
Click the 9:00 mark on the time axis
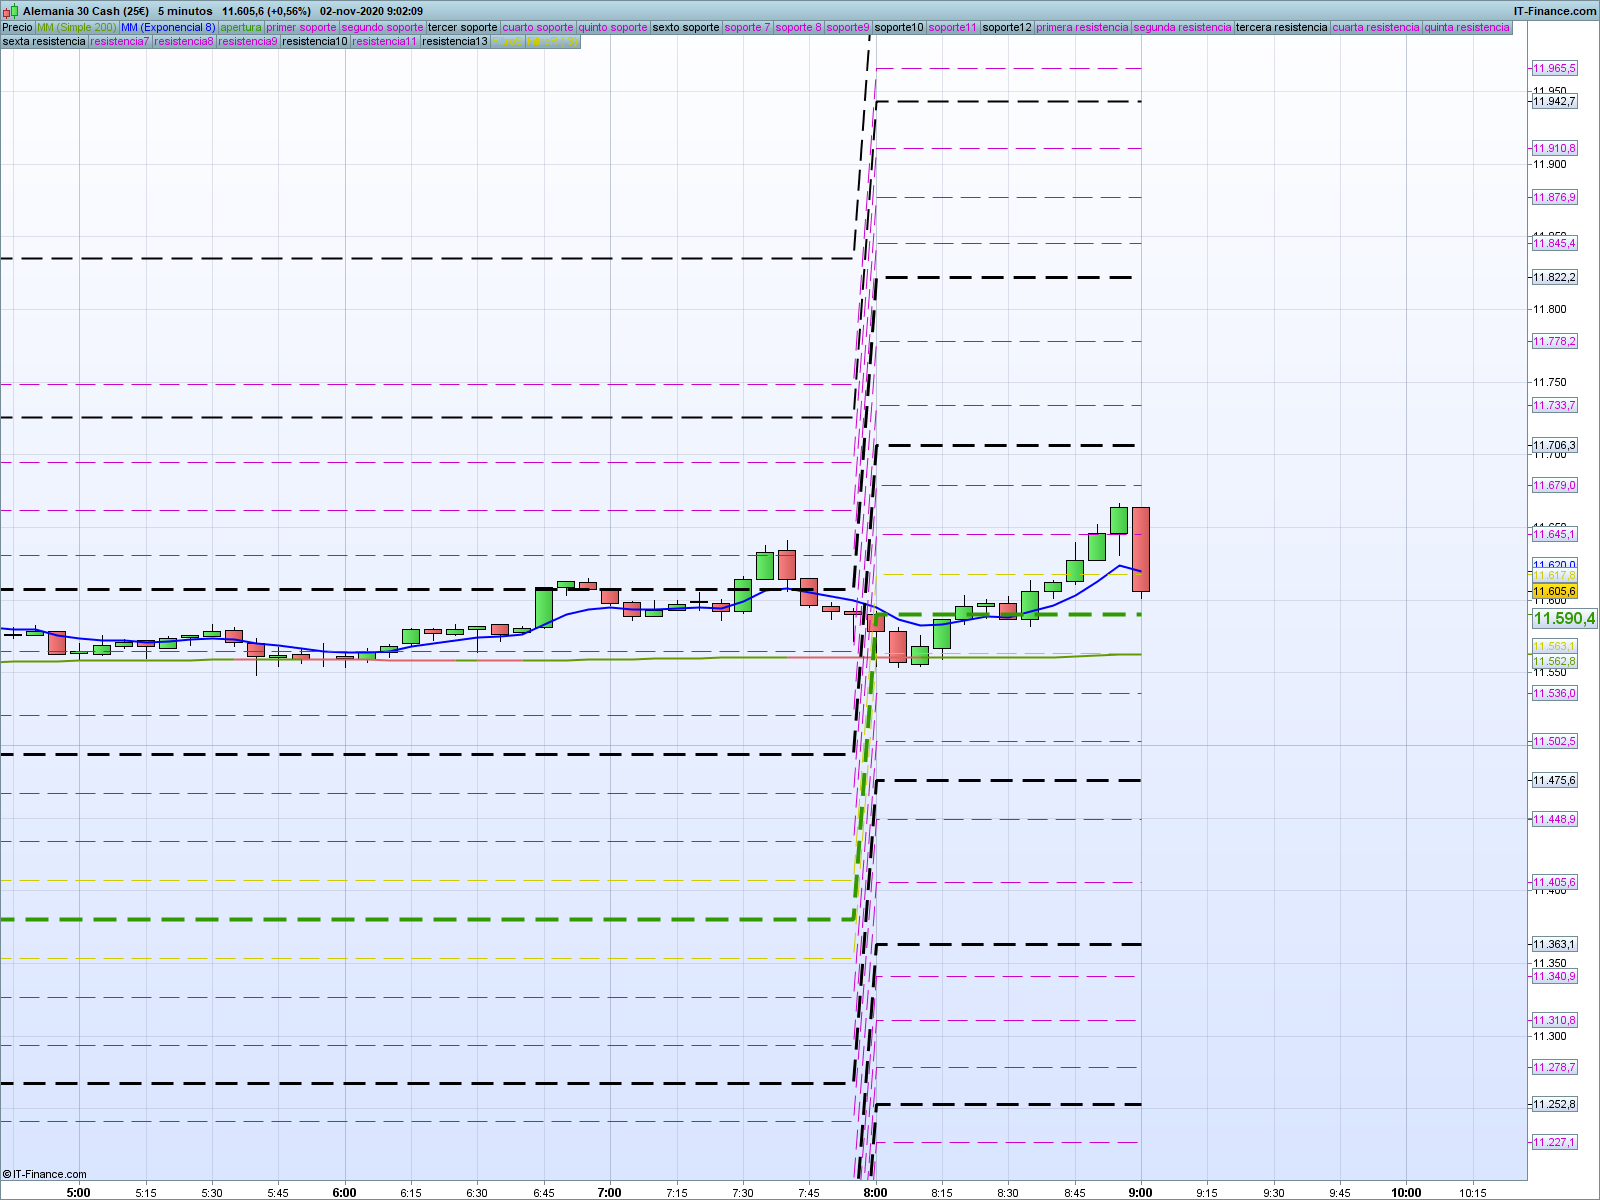point(1140,1192)
